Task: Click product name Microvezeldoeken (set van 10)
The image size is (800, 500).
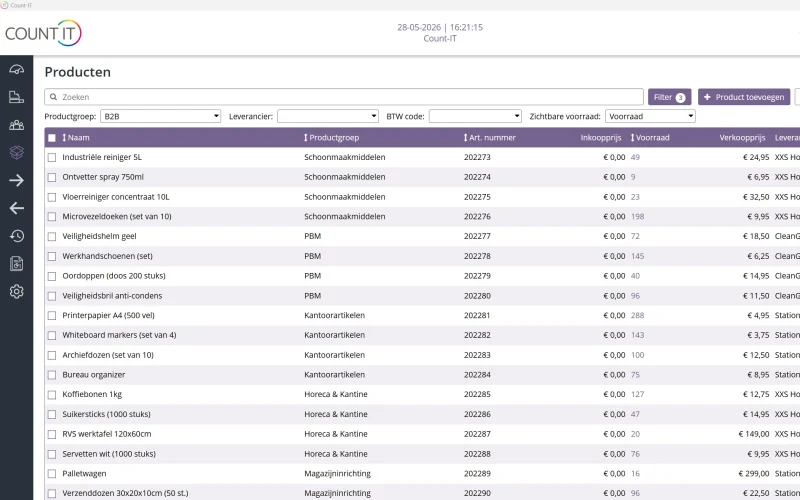Action: [x=117, y=216]
